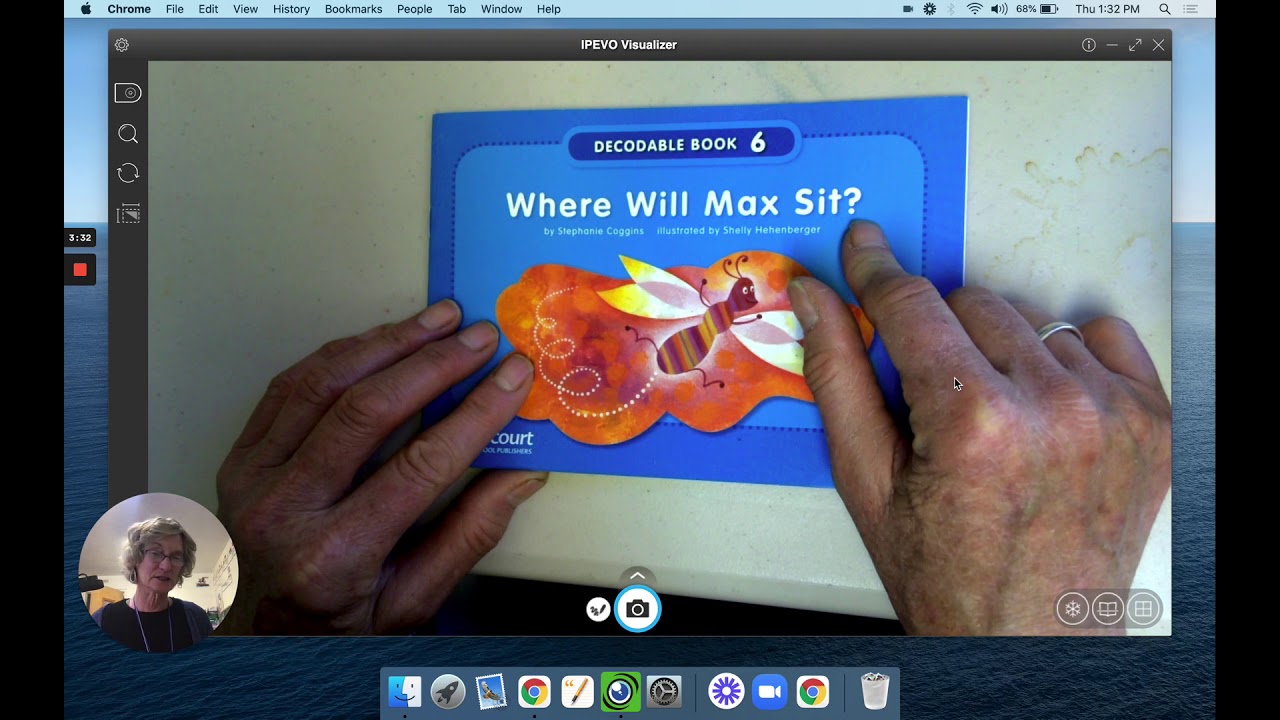Open the volume control in menu bar
The height and width of the screenshot is (720, 1280).
click(x=999, y=9)
